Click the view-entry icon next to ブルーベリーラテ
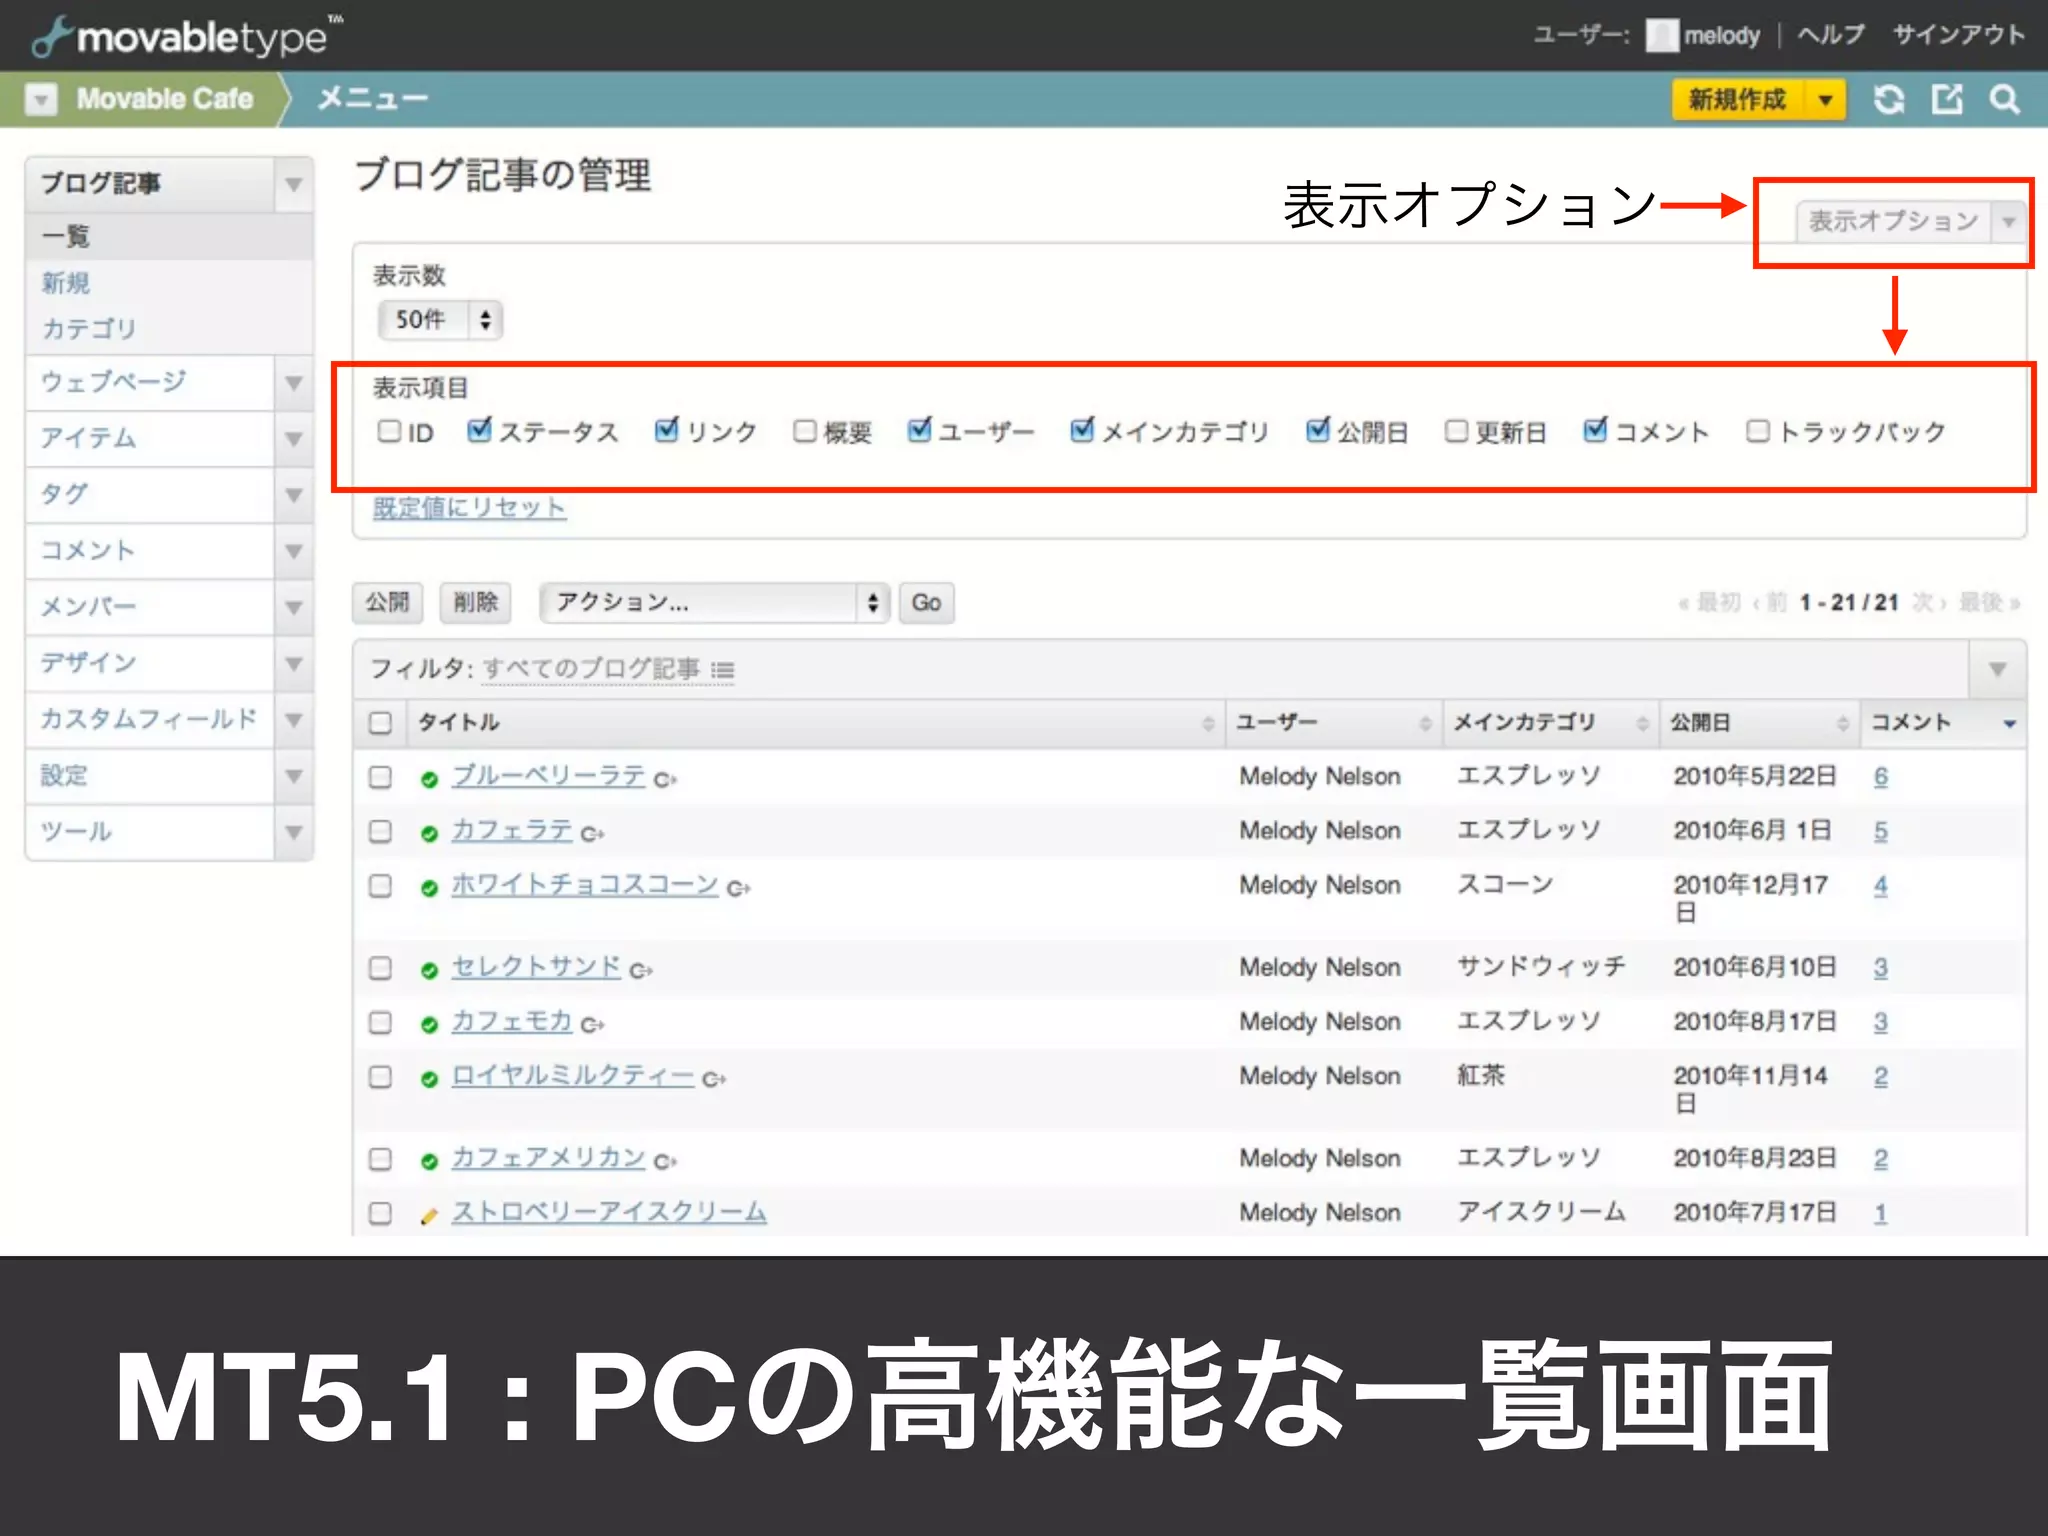Screen dimensions: 2048x1536 [x=666, y=778]
